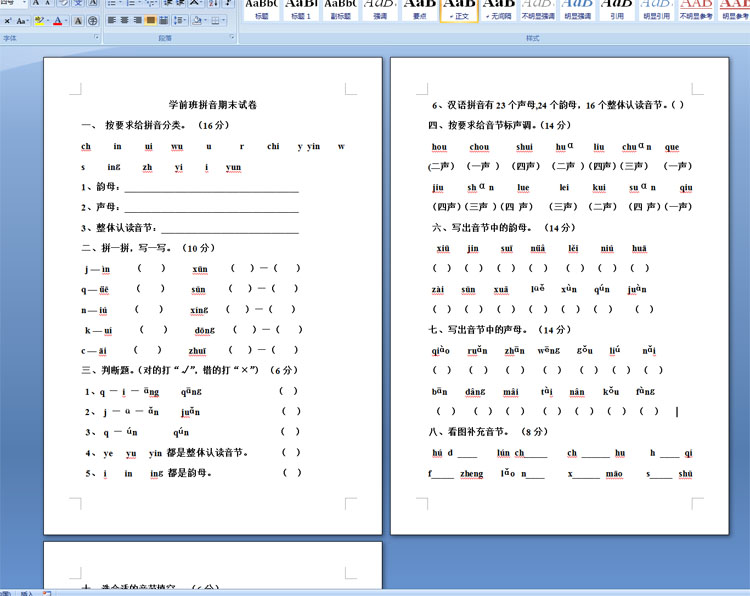Apply the 不明显强调 style
This screenshot has width=750, height=596.
pyautogui.click(x=538, y=10)
